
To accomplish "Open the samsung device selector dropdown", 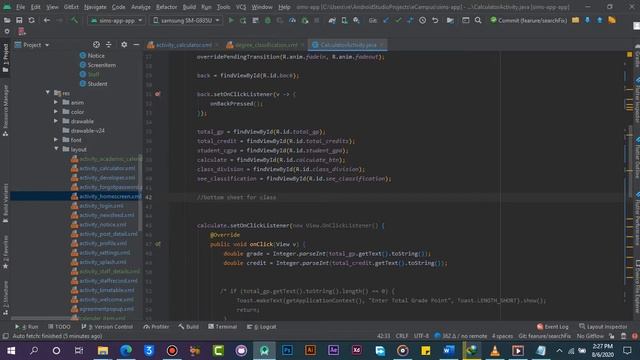I will (x=186, y=20).
